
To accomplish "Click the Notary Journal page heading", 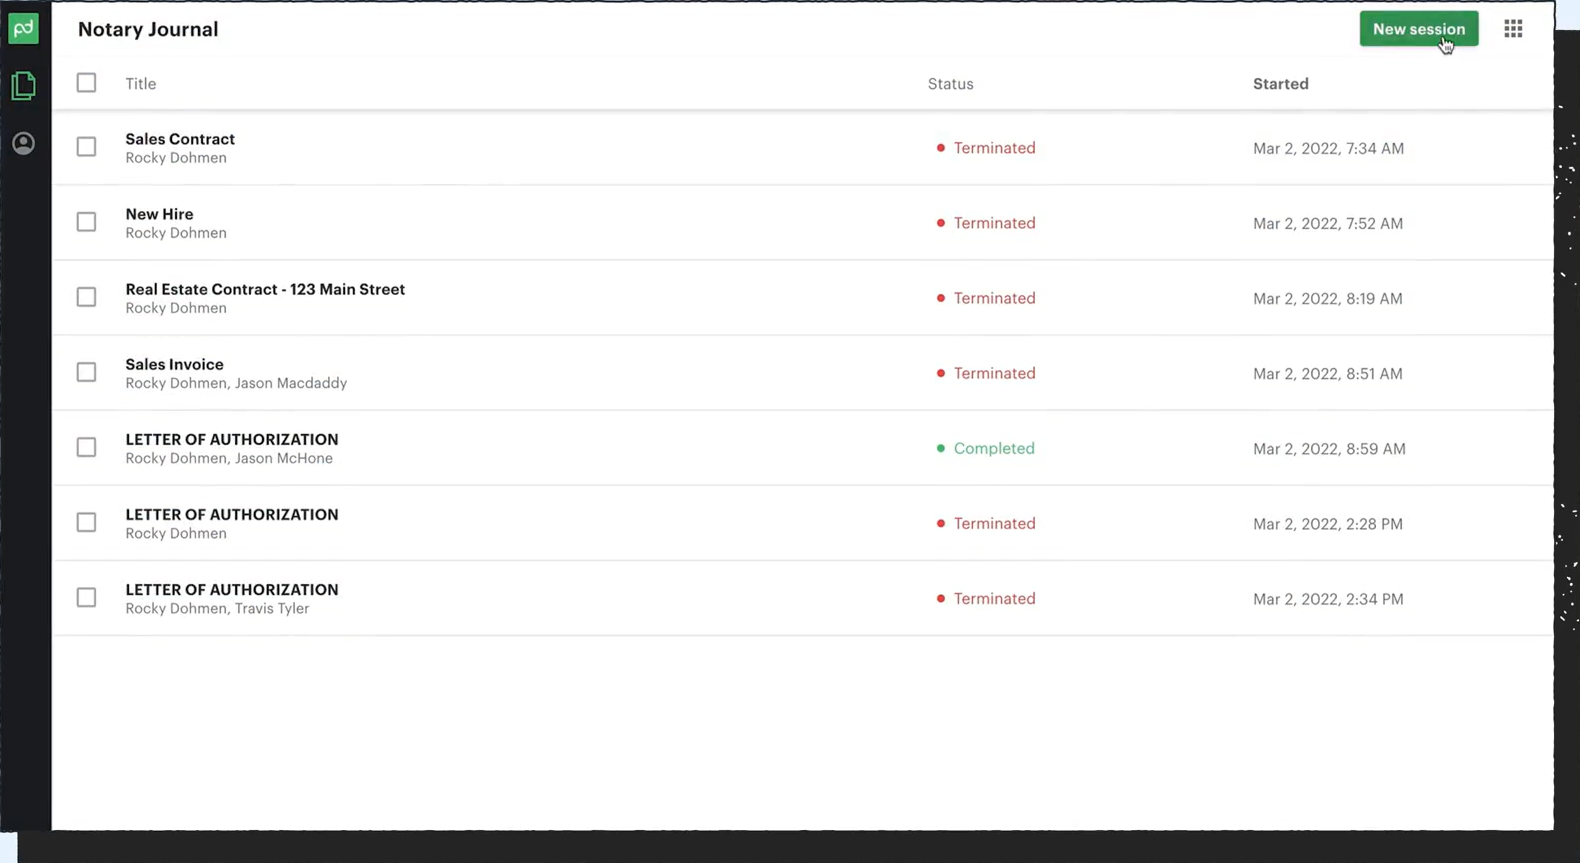I will tap(148, 29).
